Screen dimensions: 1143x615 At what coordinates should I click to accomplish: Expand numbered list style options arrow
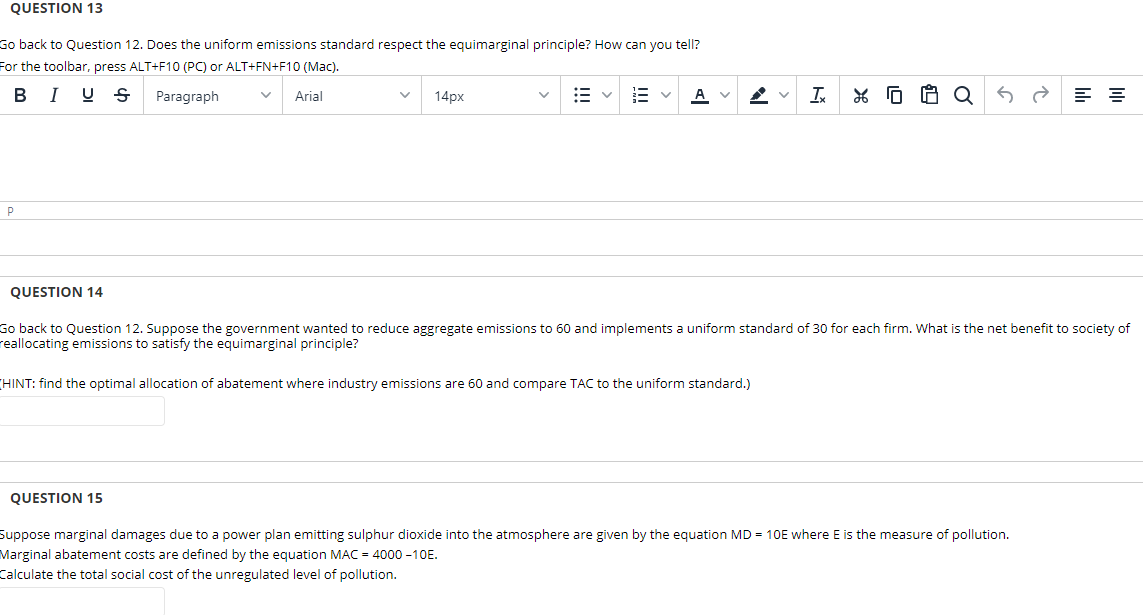point(666,95)
